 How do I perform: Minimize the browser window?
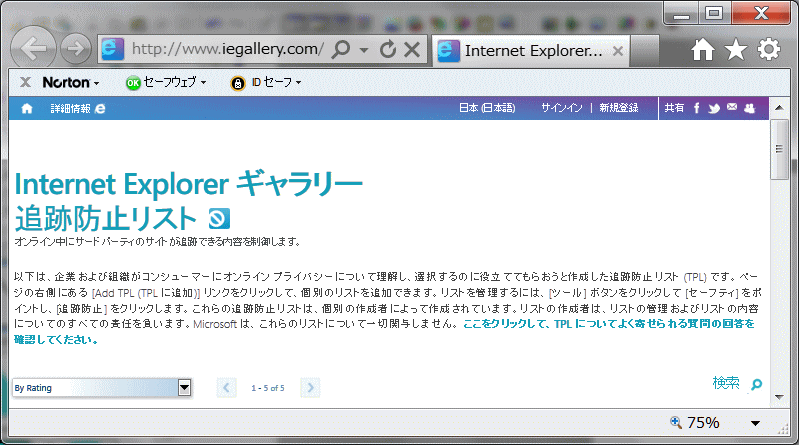(681, 13)
